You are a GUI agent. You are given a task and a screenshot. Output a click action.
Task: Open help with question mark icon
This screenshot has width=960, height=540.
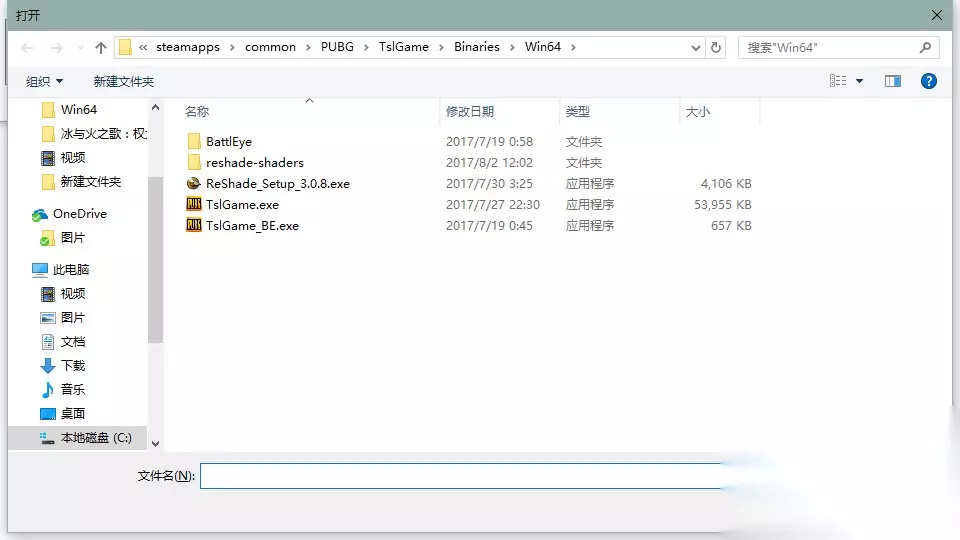point(929,81)
